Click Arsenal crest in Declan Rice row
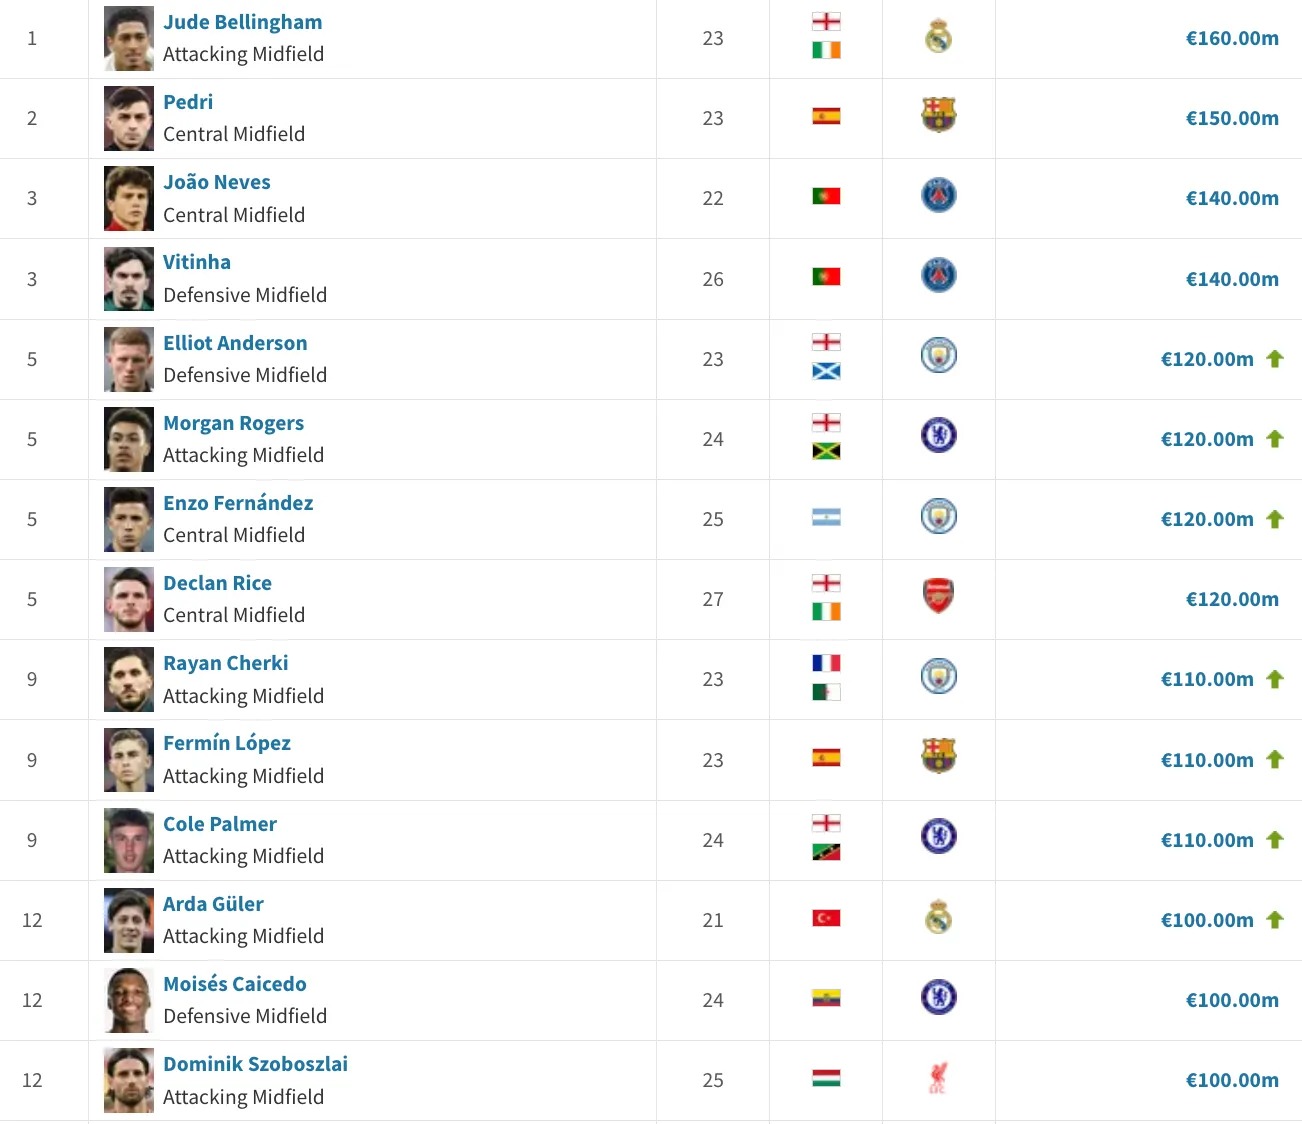The width and height of the screenshot is (1302, 1124). click(x=938, y=596)
